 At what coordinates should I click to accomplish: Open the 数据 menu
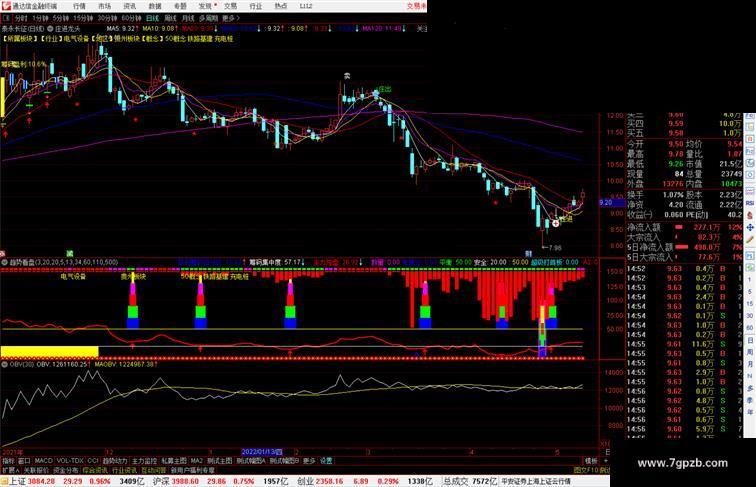[155, 6]
